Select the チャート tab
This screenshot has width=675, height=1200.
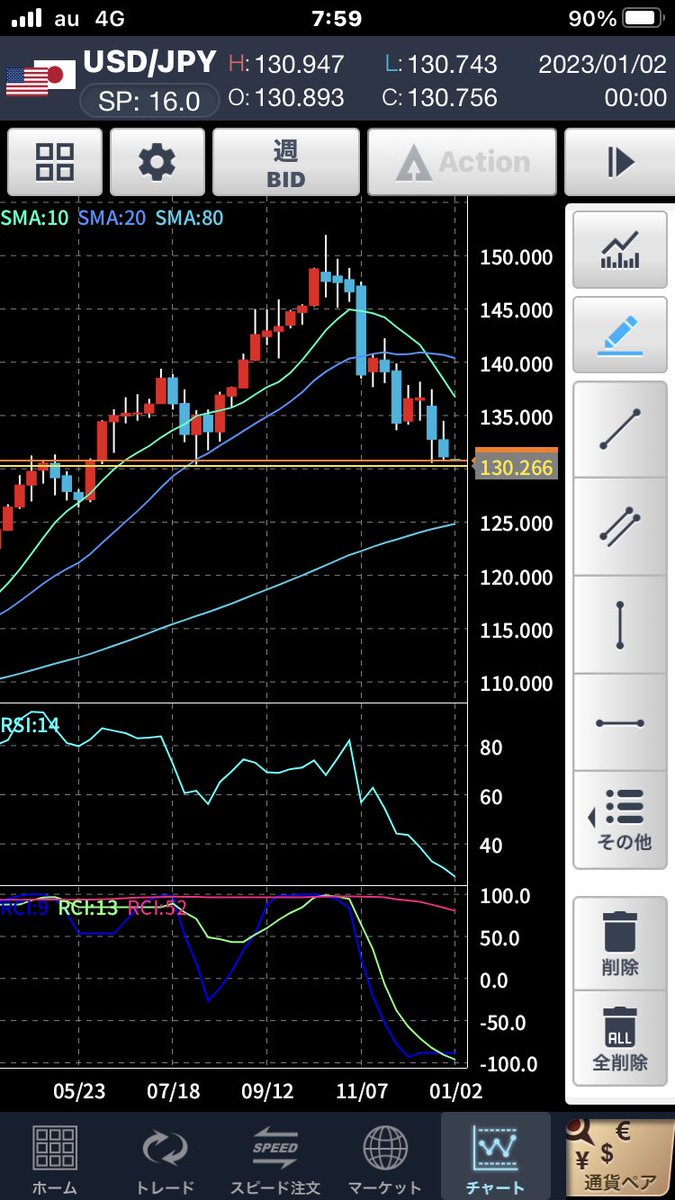click(495, 1157)
